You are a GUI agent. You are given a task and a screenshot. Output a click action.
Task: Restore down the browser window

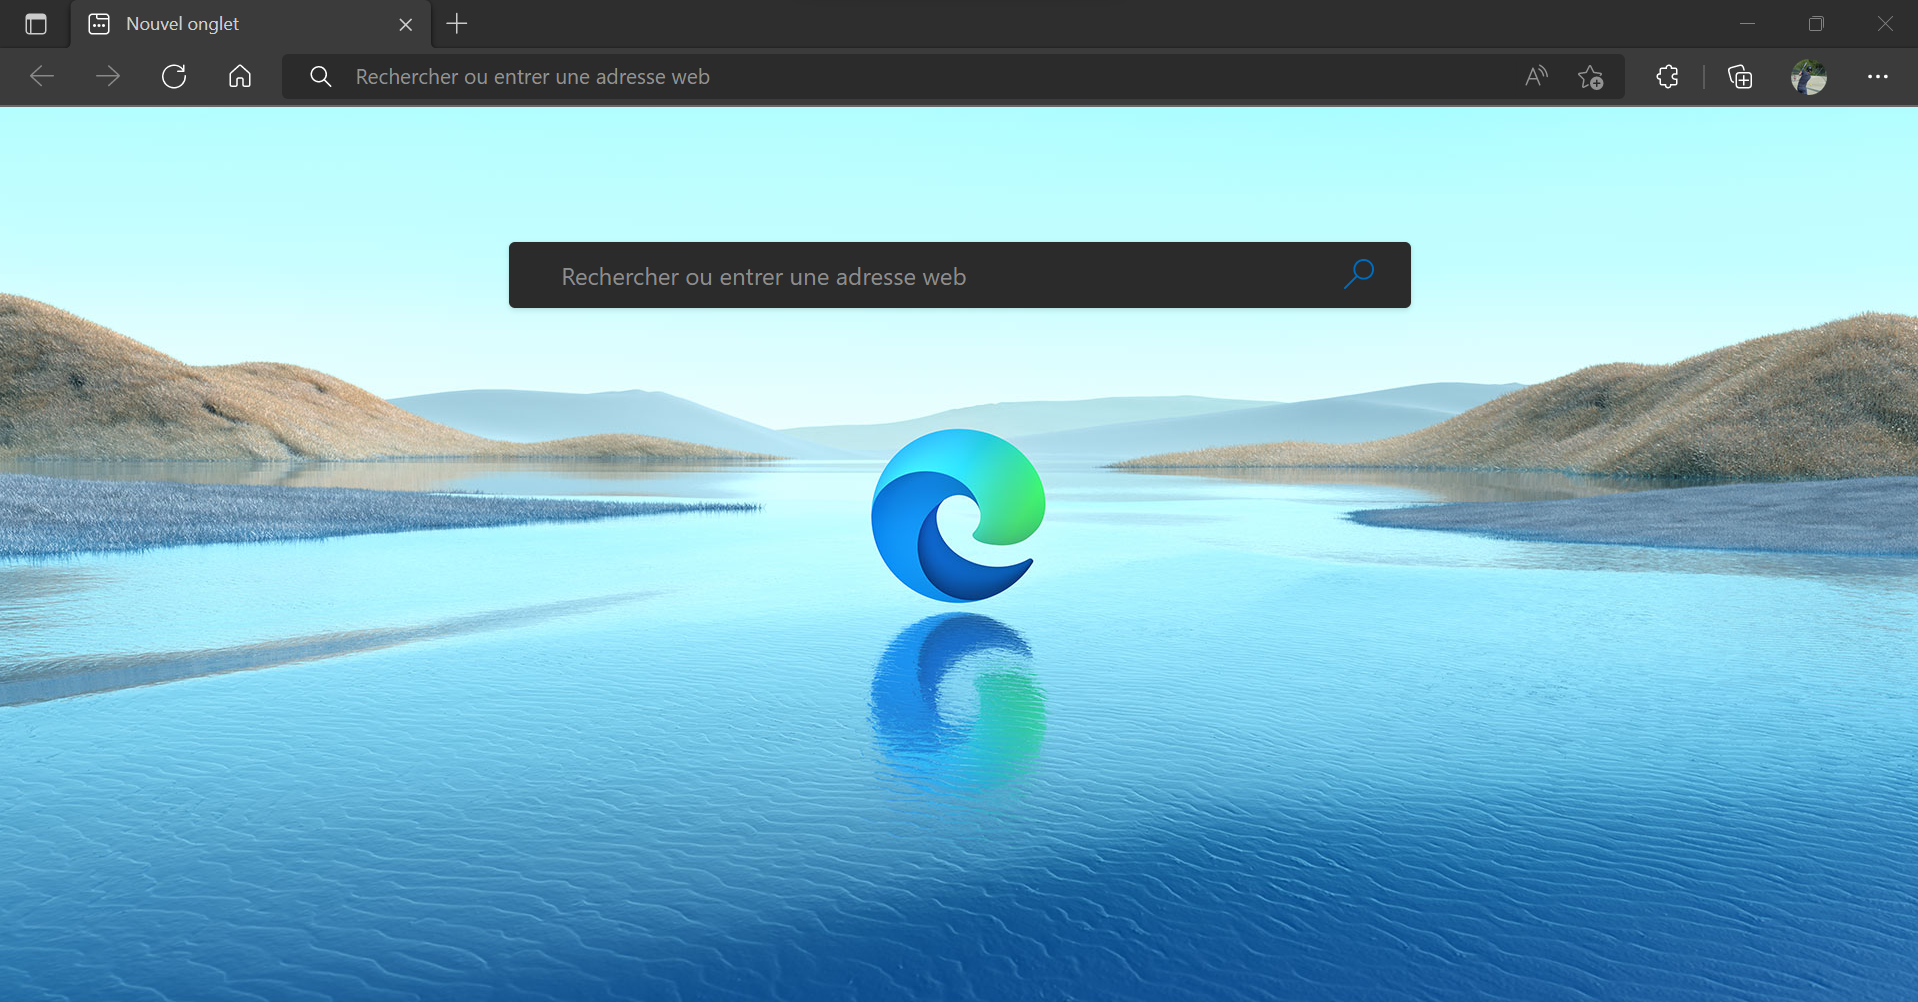1816,23
